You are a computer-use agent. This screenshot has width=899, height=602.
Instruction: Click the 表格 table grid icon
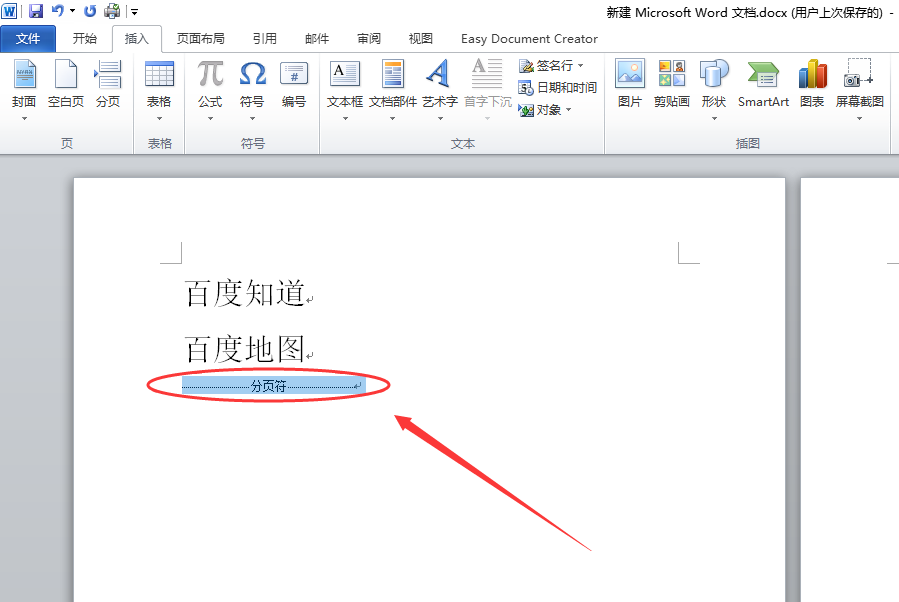tap(159, 75)
